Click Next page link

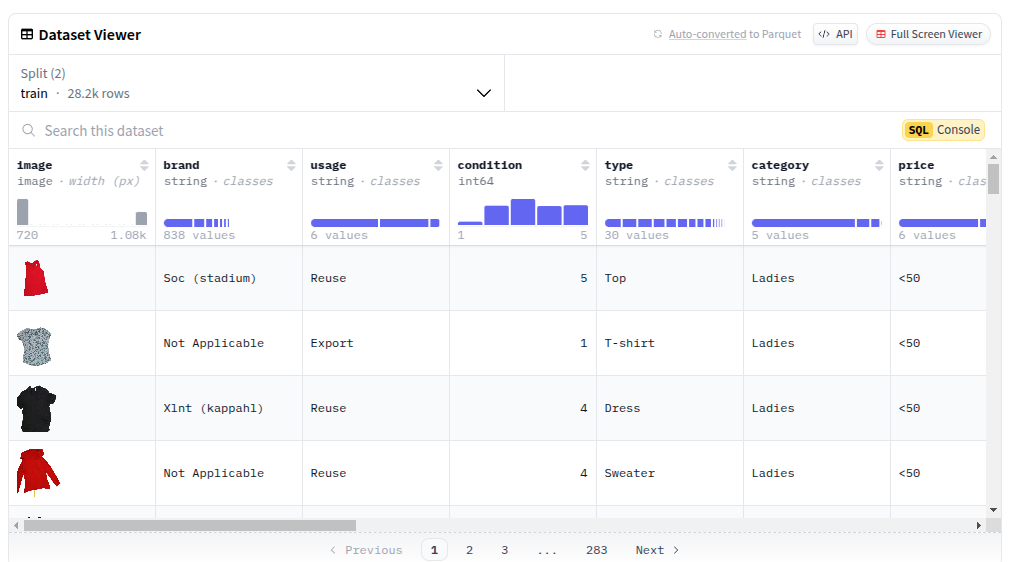[x=657, y=550]
